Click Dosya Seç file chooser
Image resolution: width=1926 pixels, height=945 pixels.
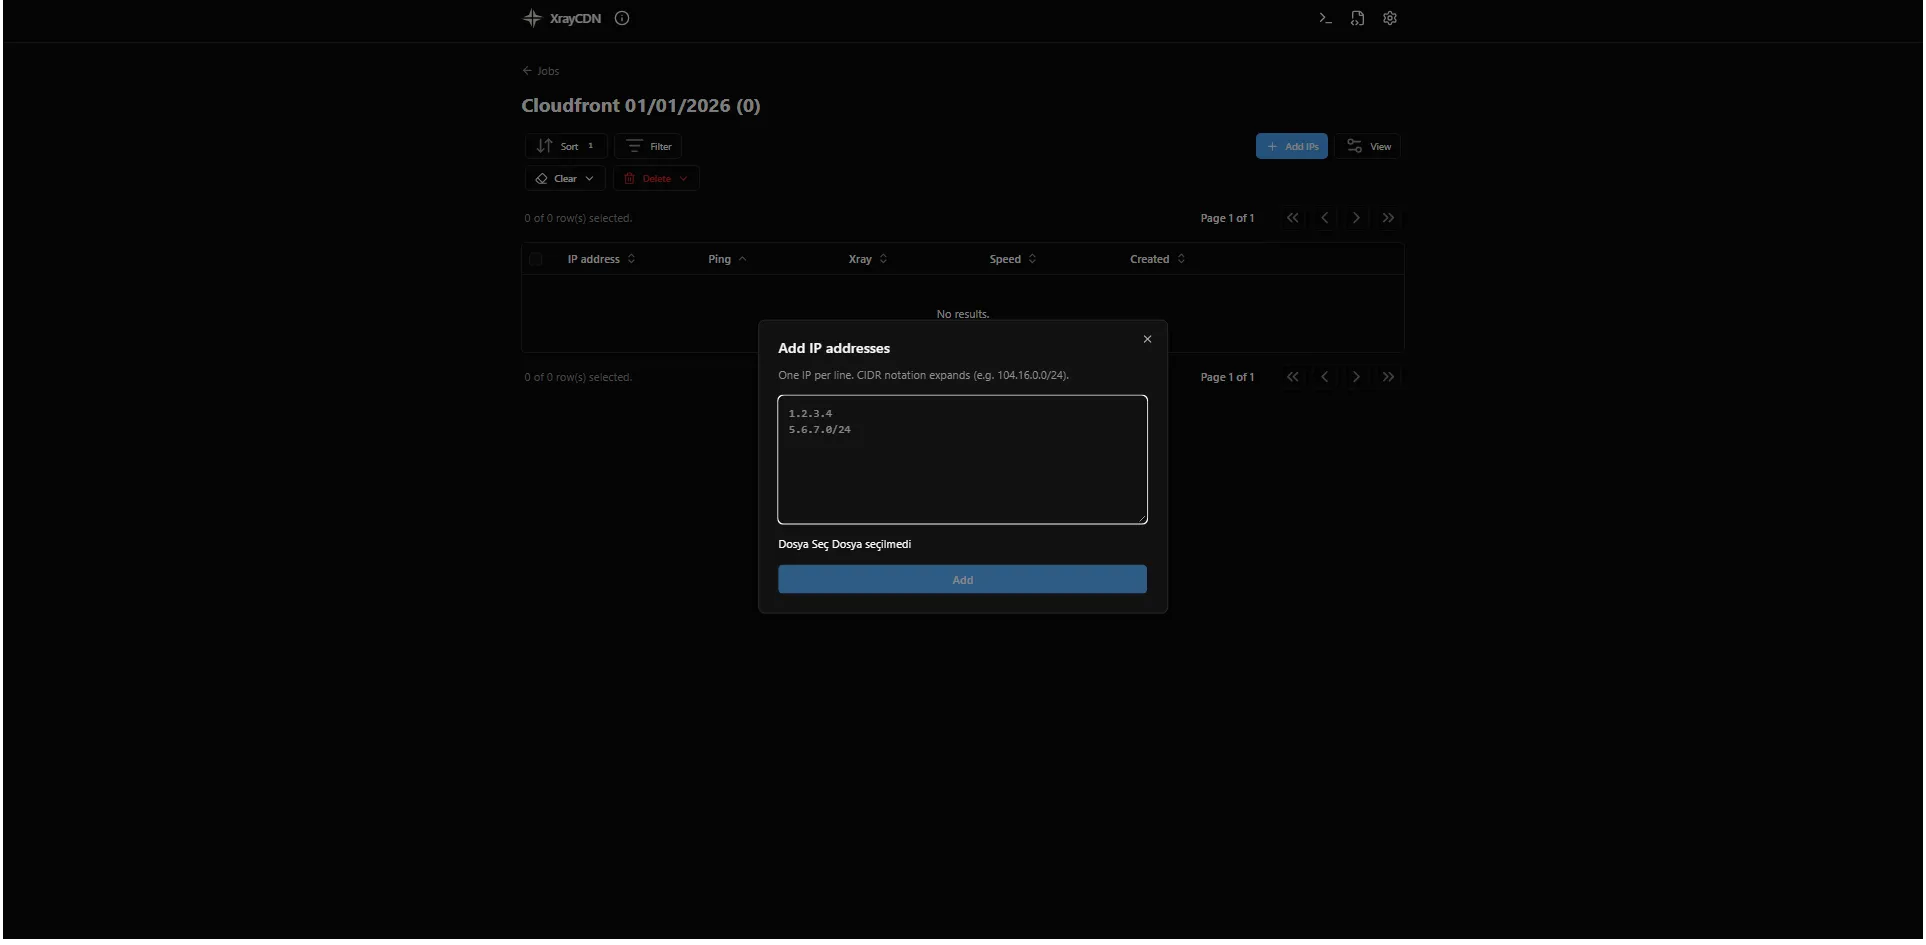pos(804,544)
